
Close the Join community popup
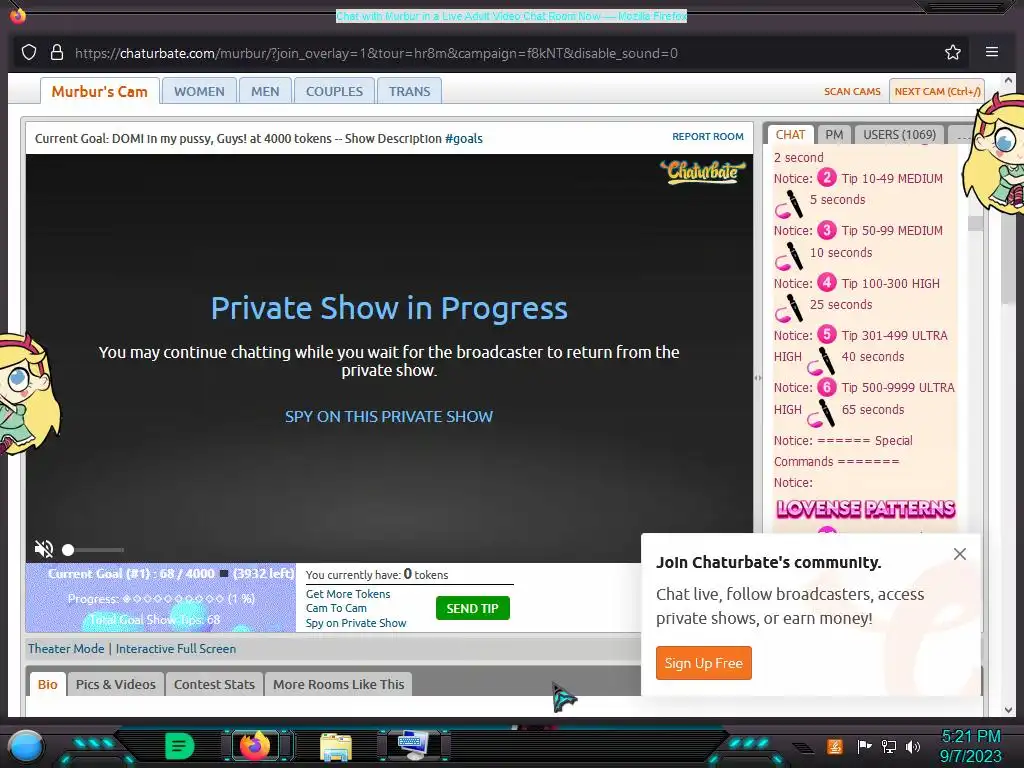pos(959,554)
